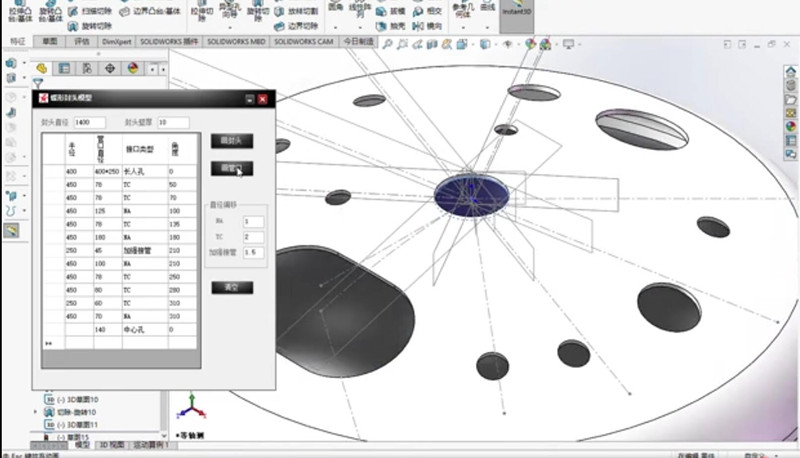
Task: Click the 画封头 button
Action: point(231,141)
